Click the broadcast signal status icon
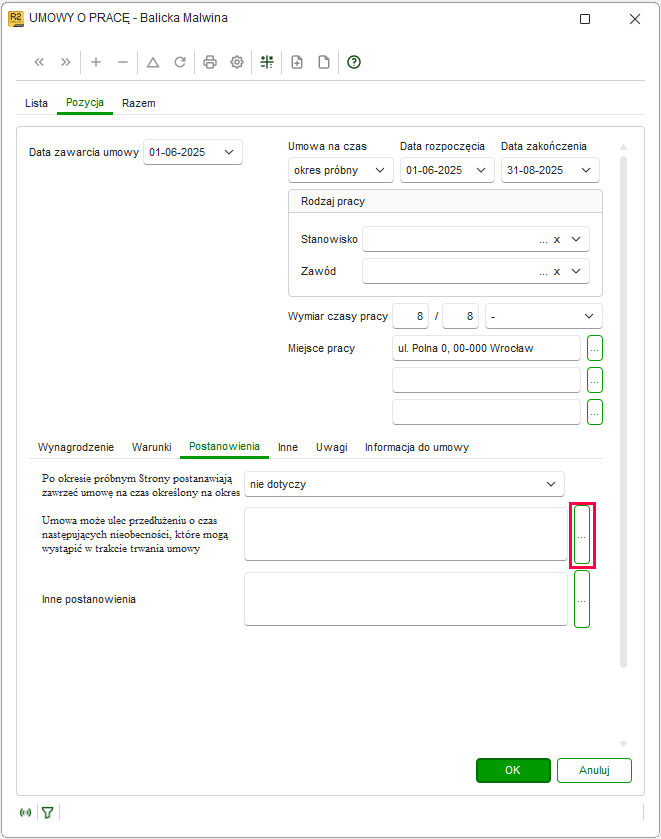 [x=25, y=813]
